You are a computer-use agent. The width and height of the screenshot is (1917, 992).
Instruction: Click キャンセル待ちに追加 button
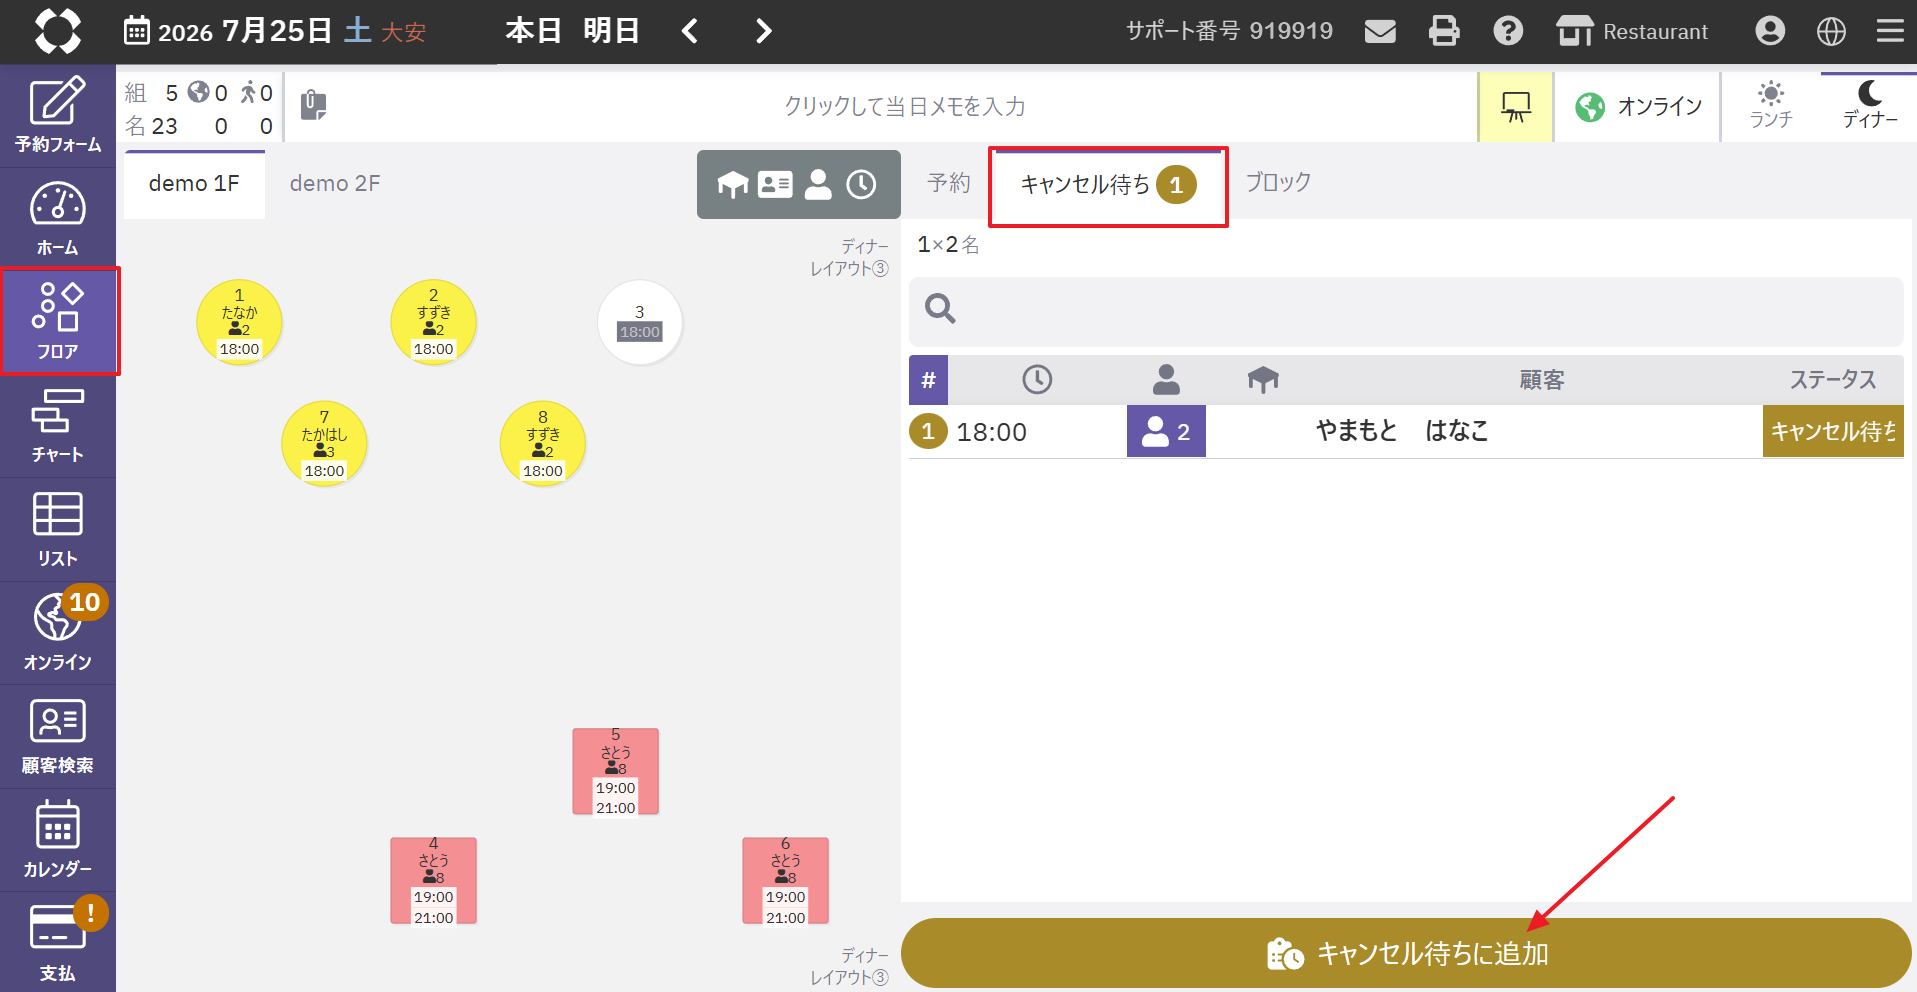tap(1406, 953)
